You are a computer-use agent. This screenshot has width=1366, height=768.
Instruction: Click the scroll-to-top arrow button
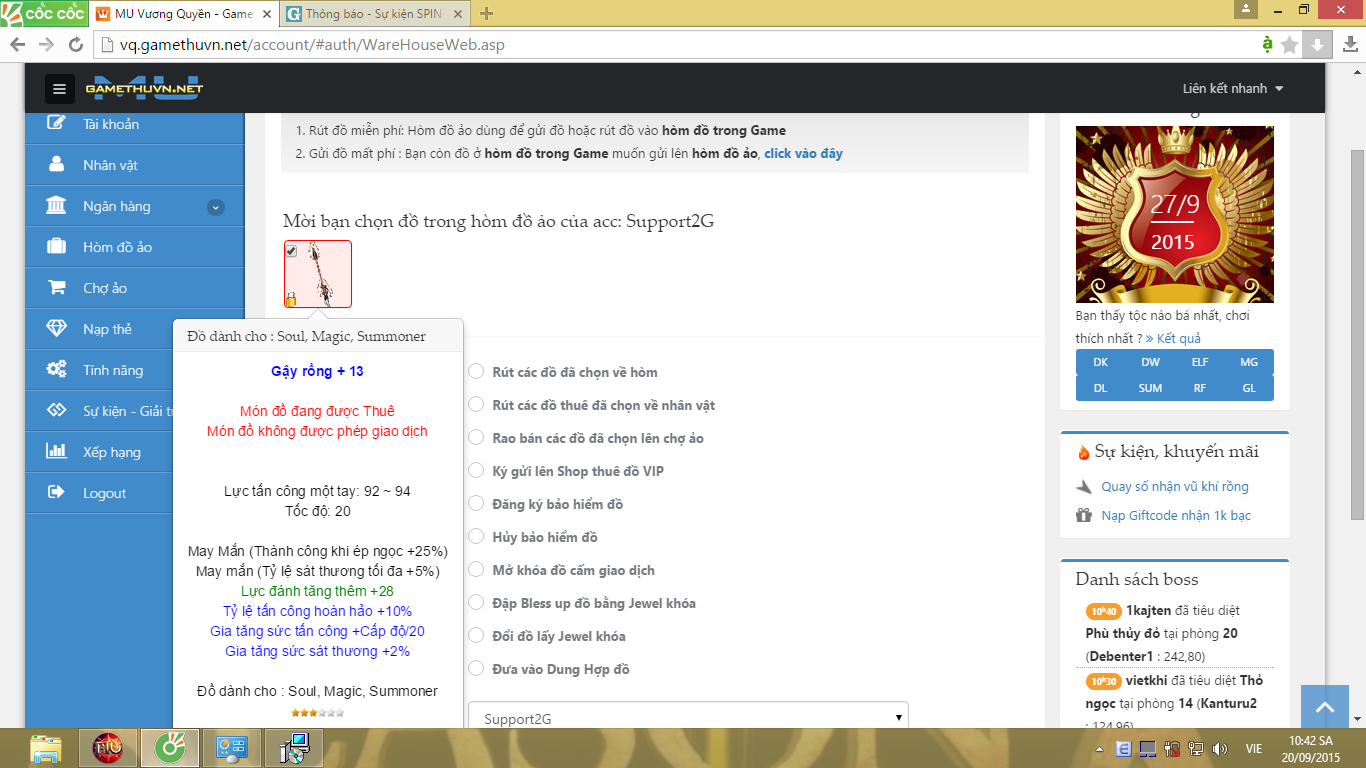coord(1325,708)
